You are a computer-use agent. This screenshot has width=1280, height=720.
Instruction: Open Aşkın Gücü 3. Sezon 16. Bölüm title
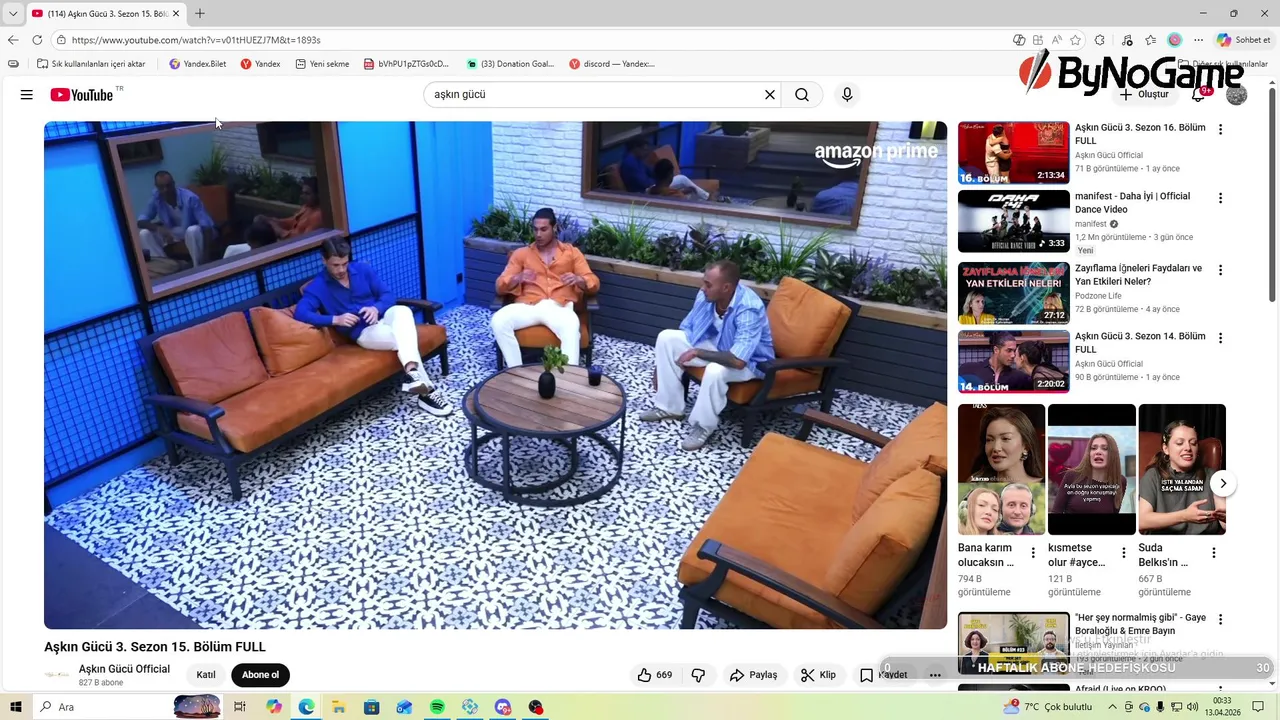point(1140,134)
